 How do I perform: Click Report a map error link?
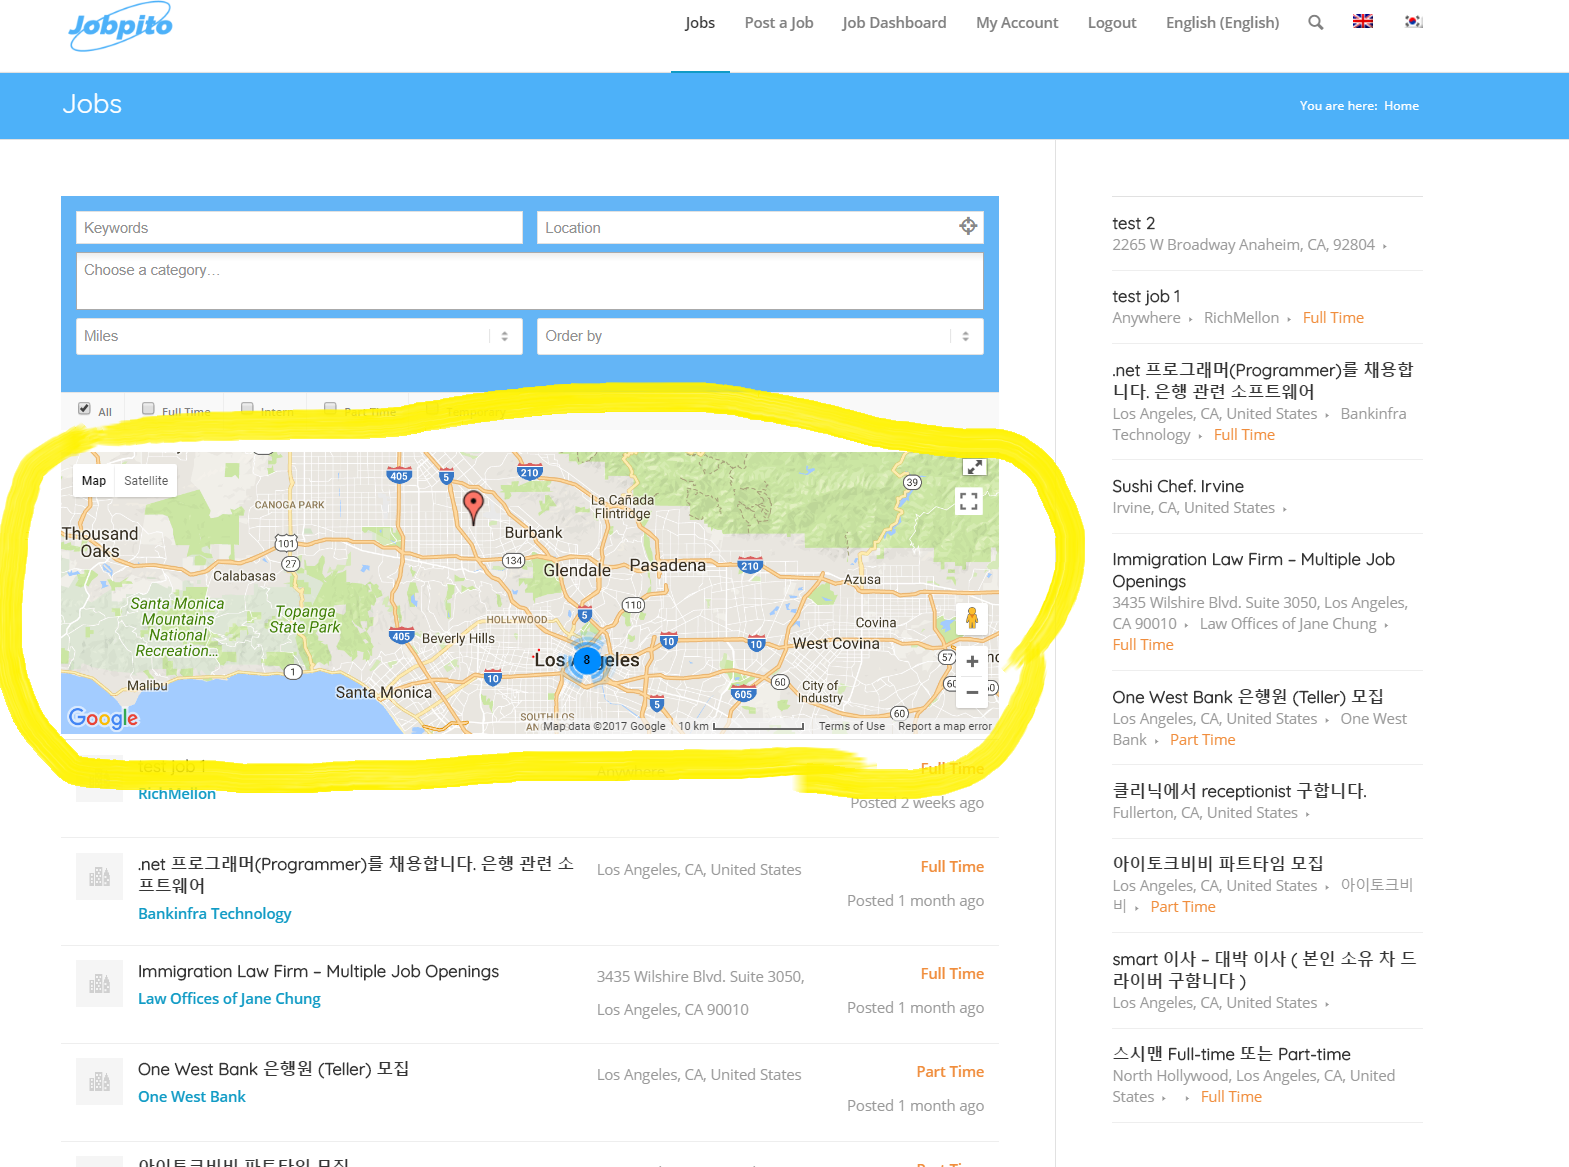[945, 726]
